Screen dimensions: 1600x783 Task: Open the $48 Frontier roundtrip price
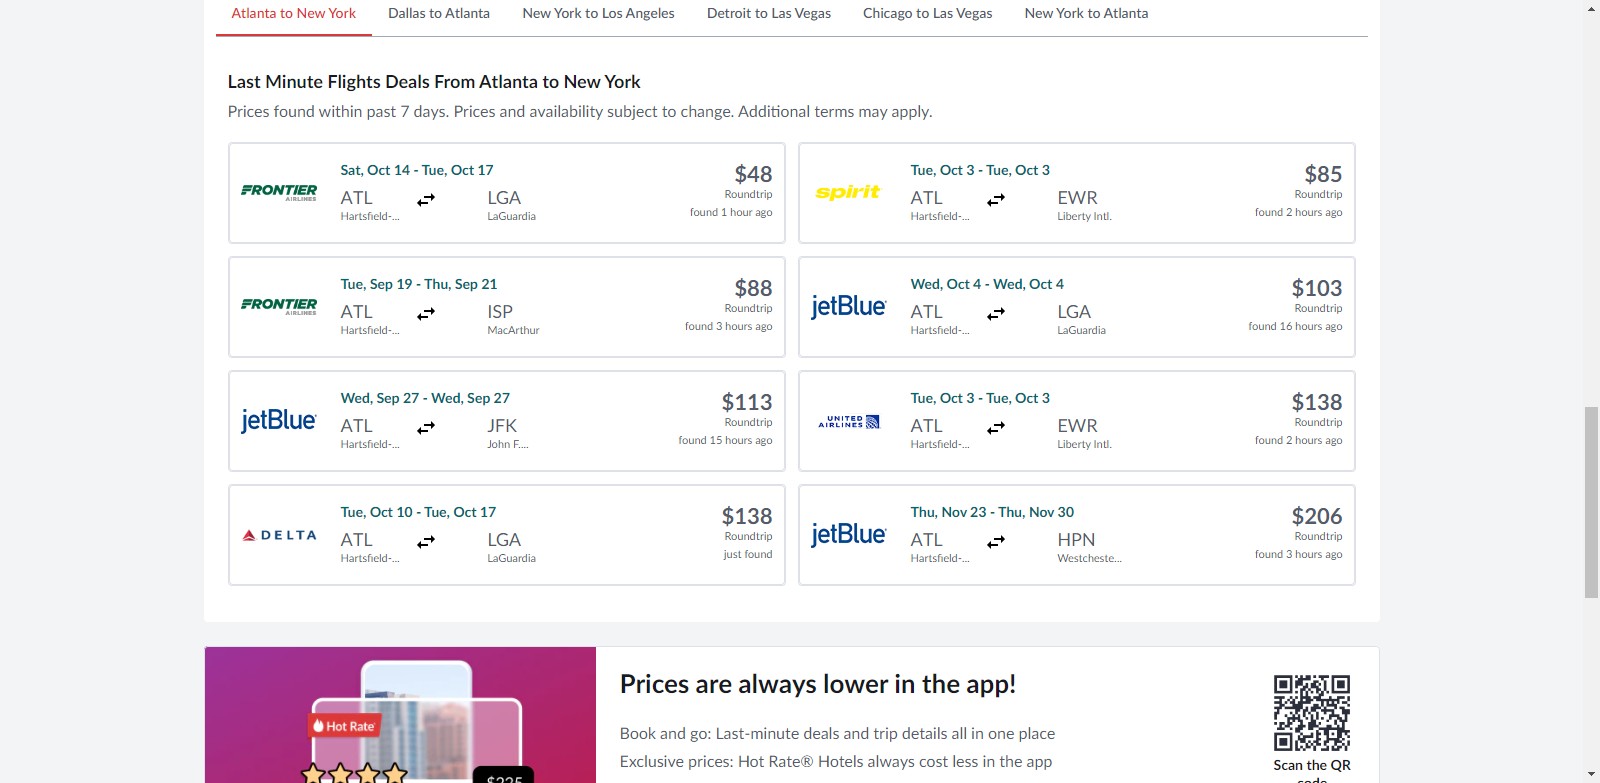pos(752,175)
